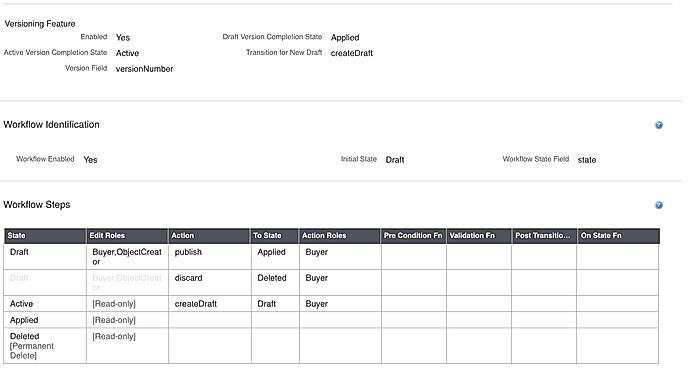Click the Workflow Steps heading
688x368 pixels.
37,205
